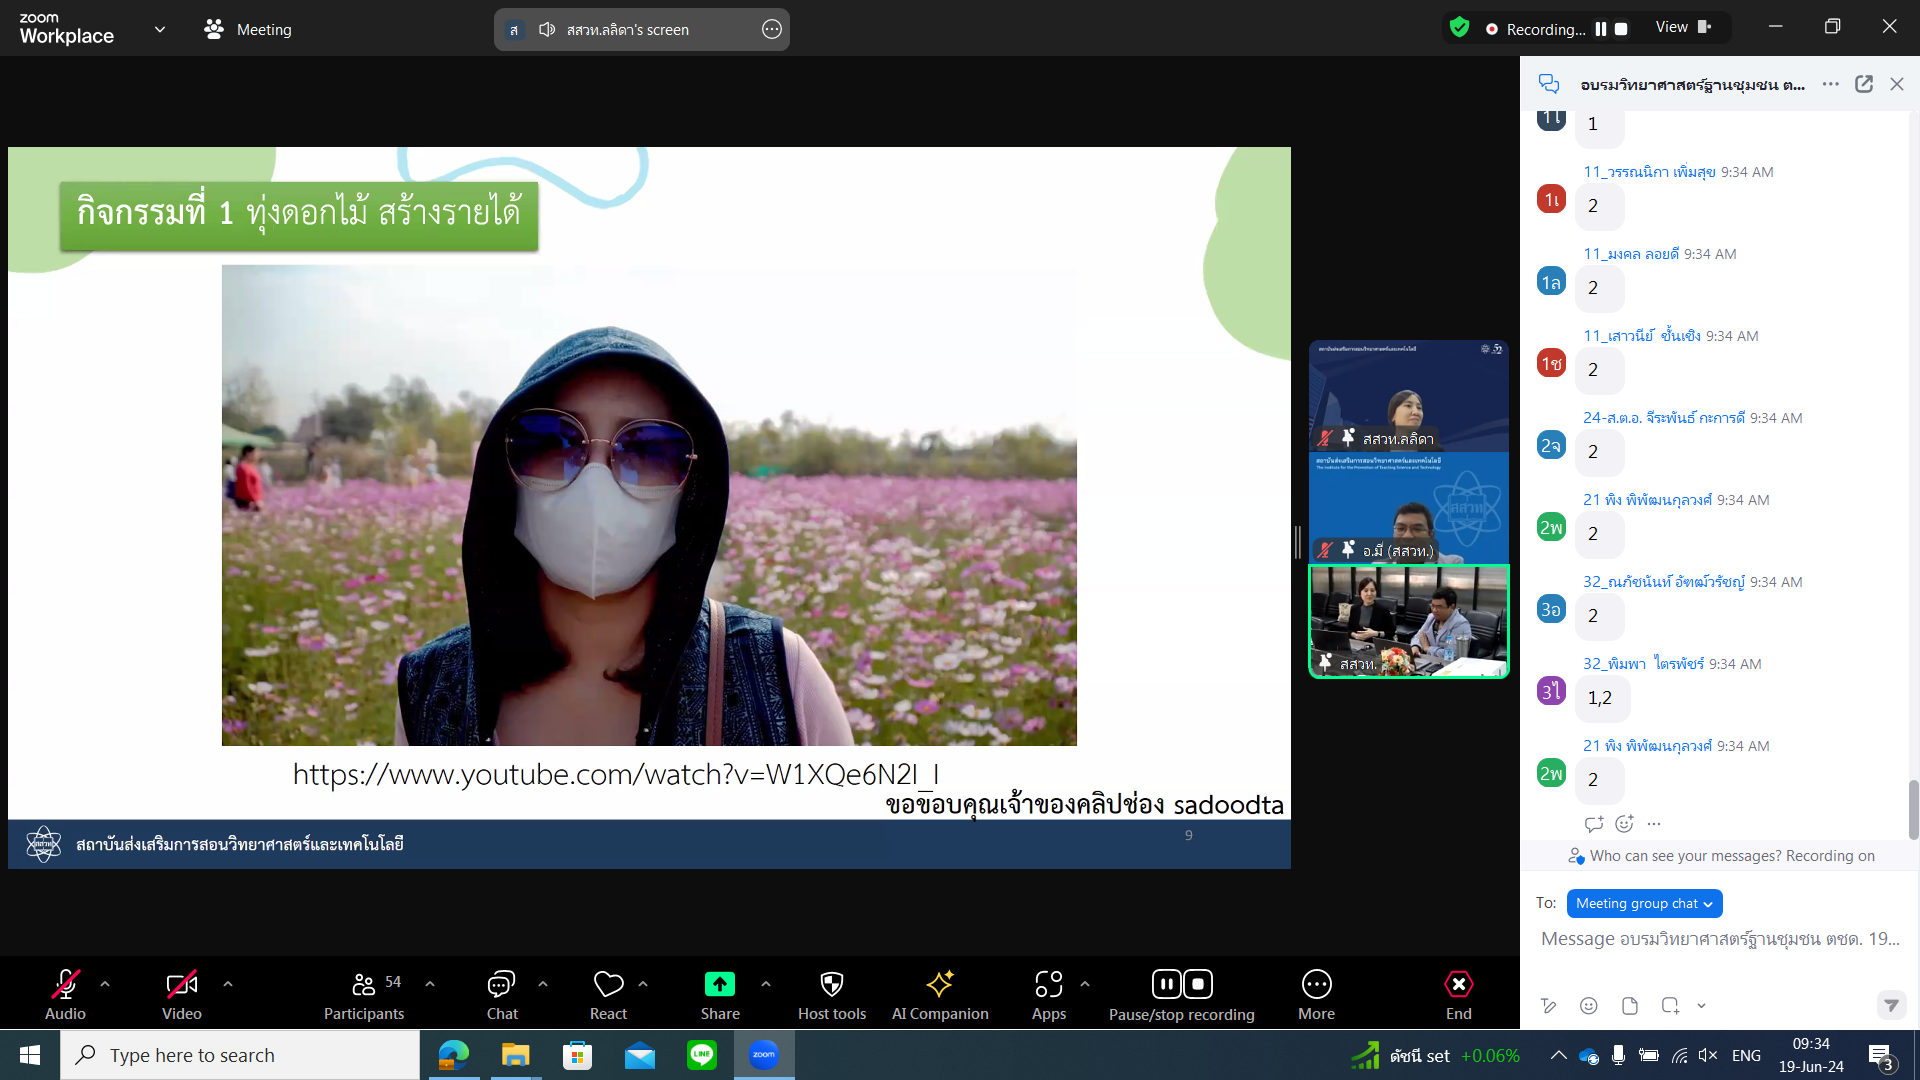Expand React options arrow
The image size is (1920, 1080).
point(643,984)
